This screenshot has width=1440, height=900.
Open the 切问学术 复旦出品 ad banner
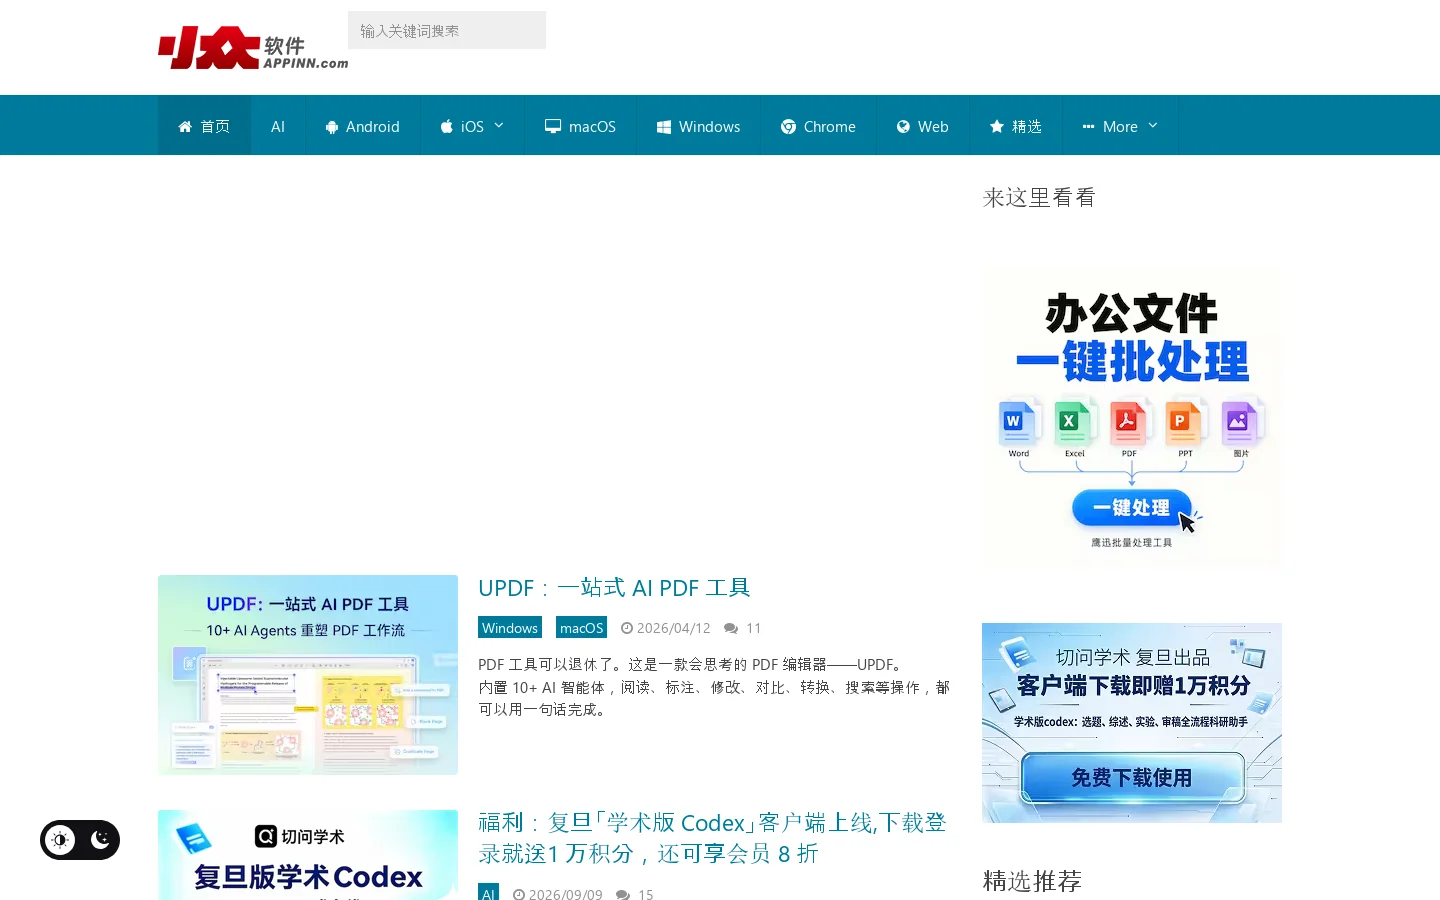coord(1132,723)
